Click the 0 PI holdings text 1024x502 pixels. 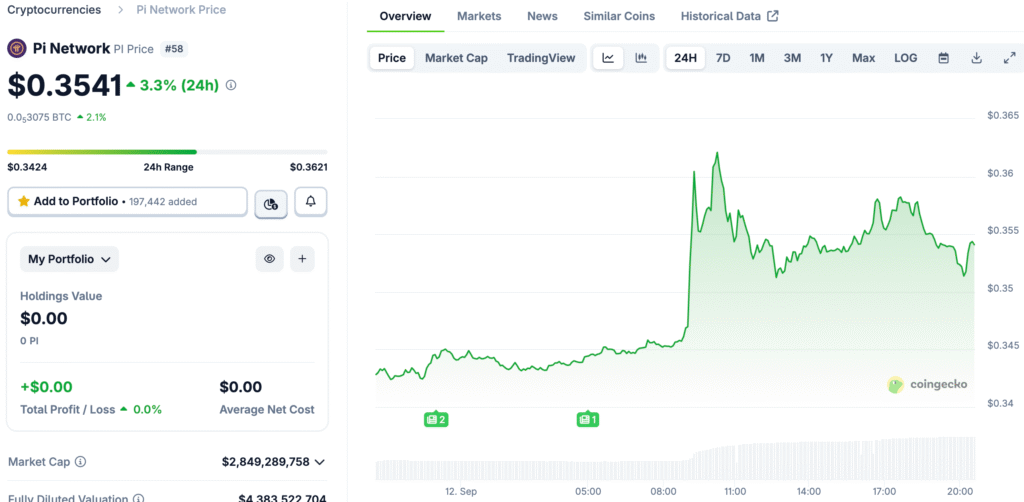click(x=29, y=341)
